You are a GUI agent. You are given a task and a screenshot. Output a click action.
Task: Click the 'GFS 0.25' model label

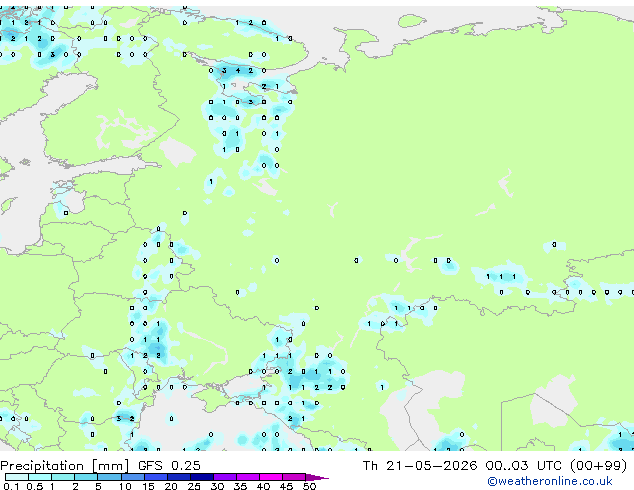[169, 466]
